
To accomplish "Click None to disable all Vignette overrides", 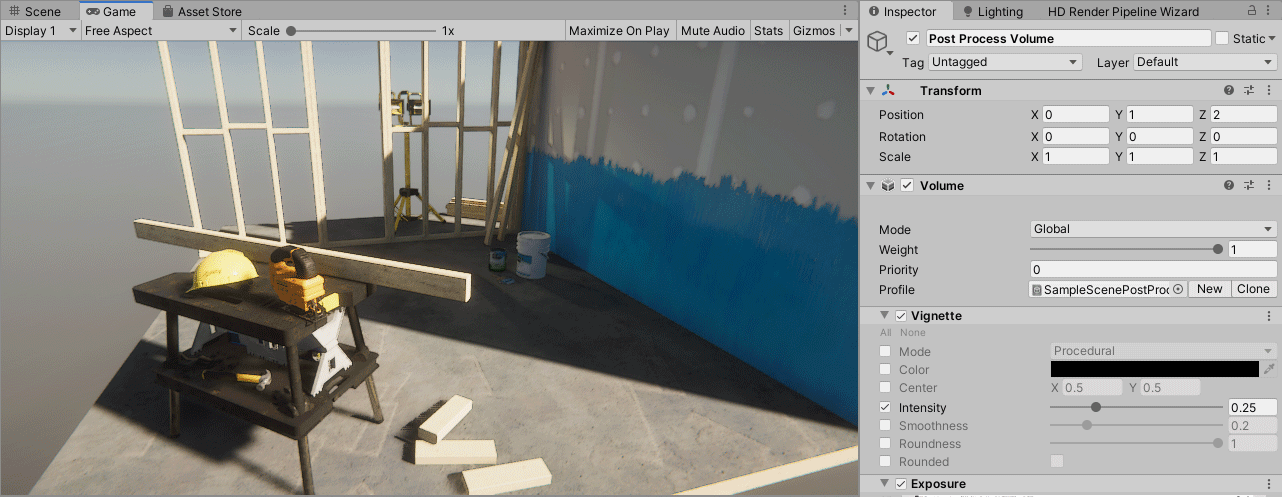I will pos(913,333).
